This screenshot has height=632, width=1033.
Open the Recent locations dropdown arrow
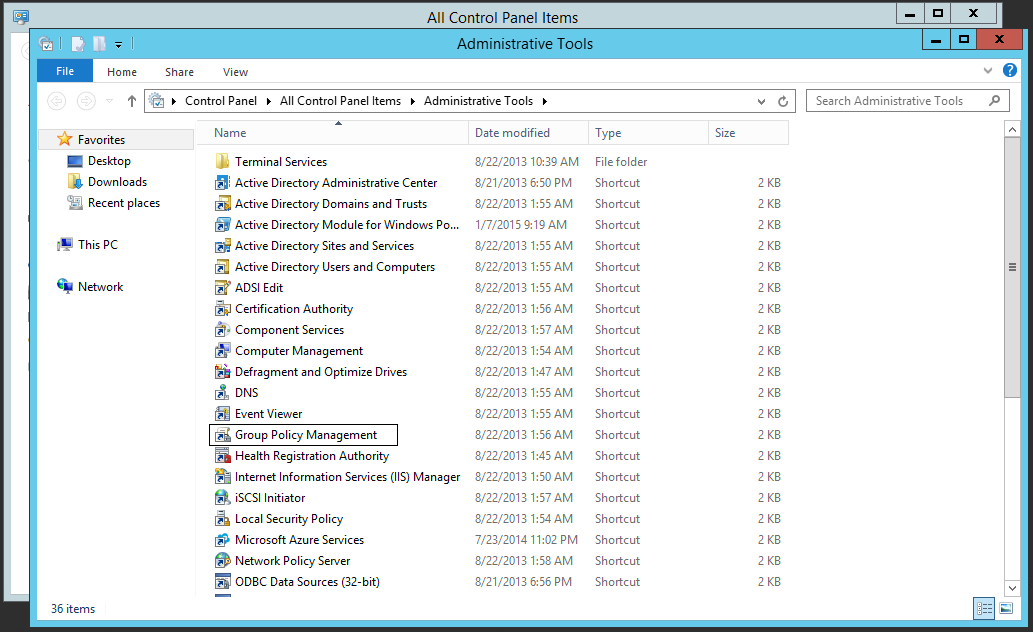click(x=109, y=101)
